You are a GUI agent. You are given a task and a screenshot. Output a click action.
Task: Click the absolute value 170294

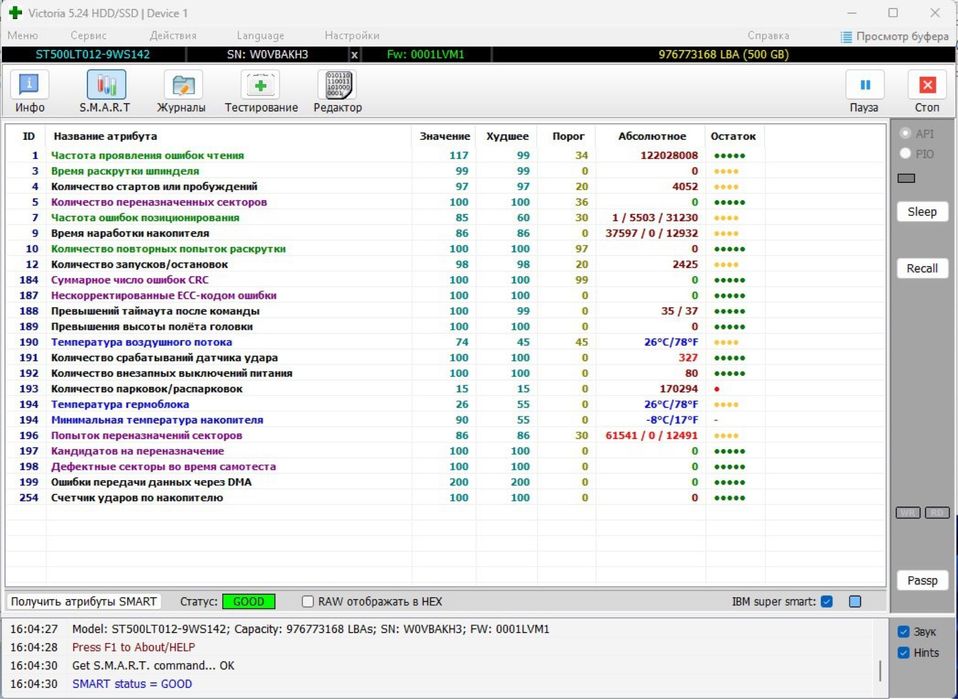679,389
